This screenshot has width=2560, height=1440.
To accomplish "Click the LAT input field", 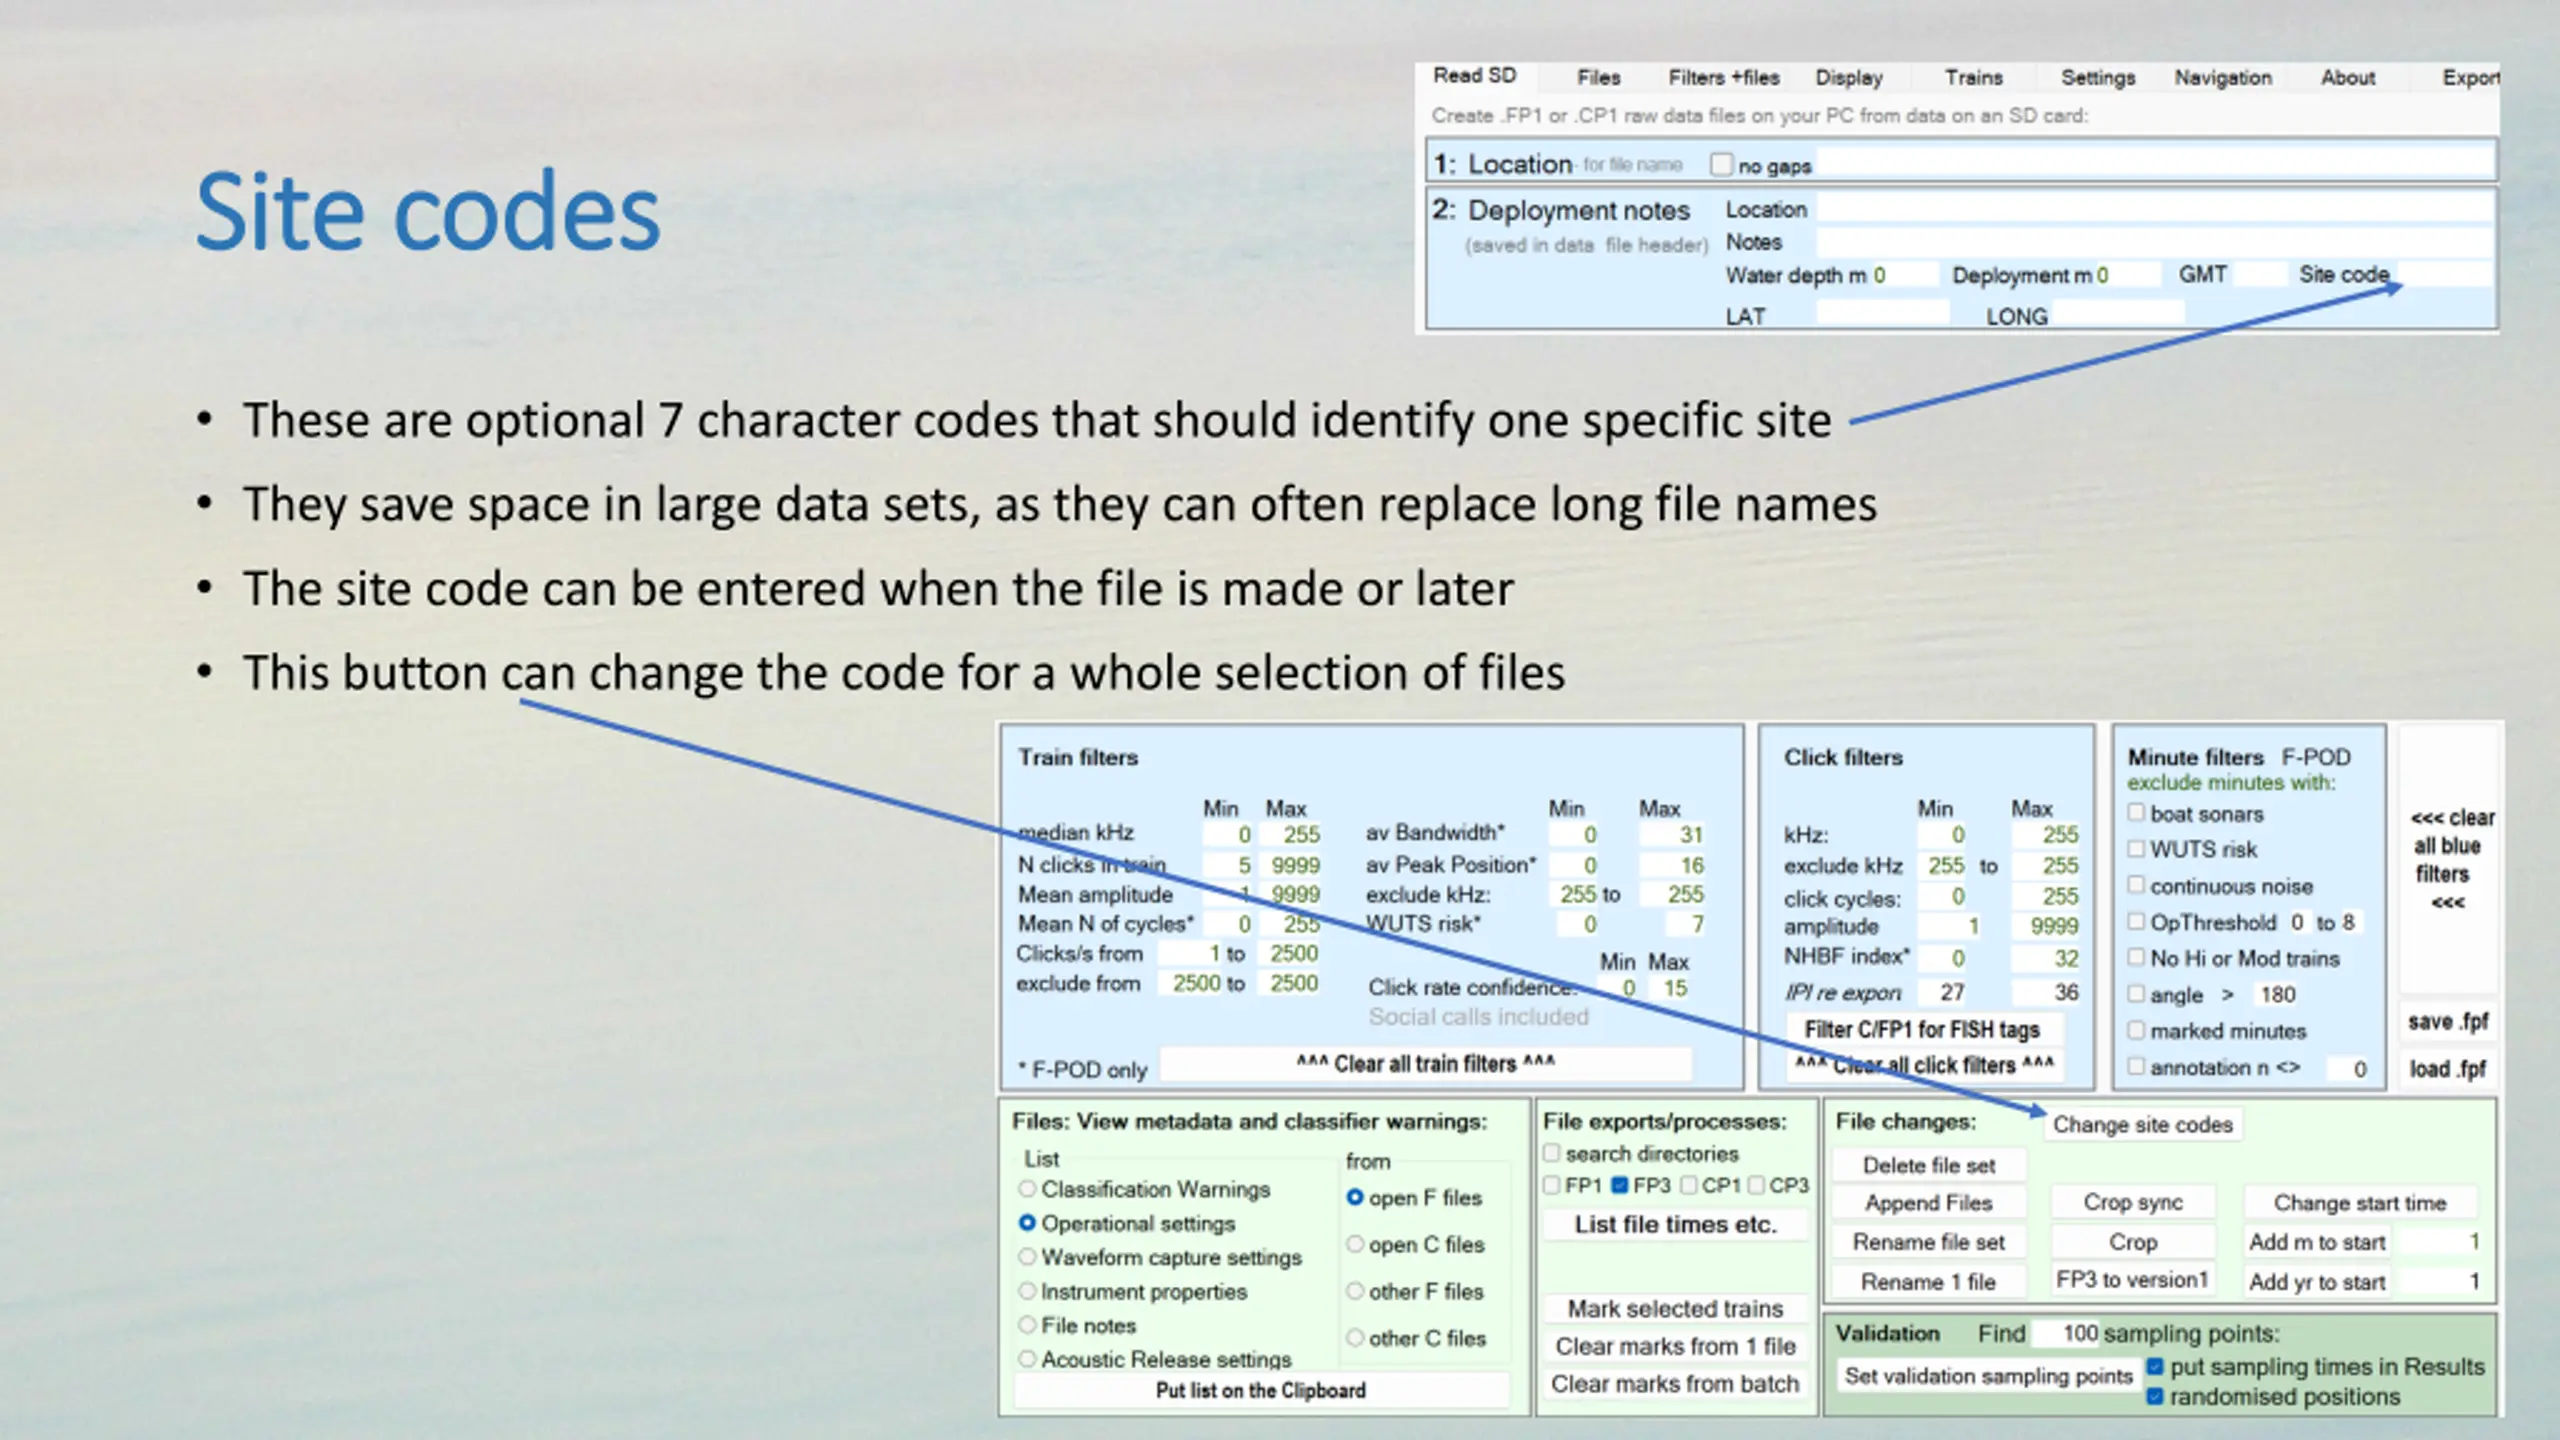I will point(1883,314).
